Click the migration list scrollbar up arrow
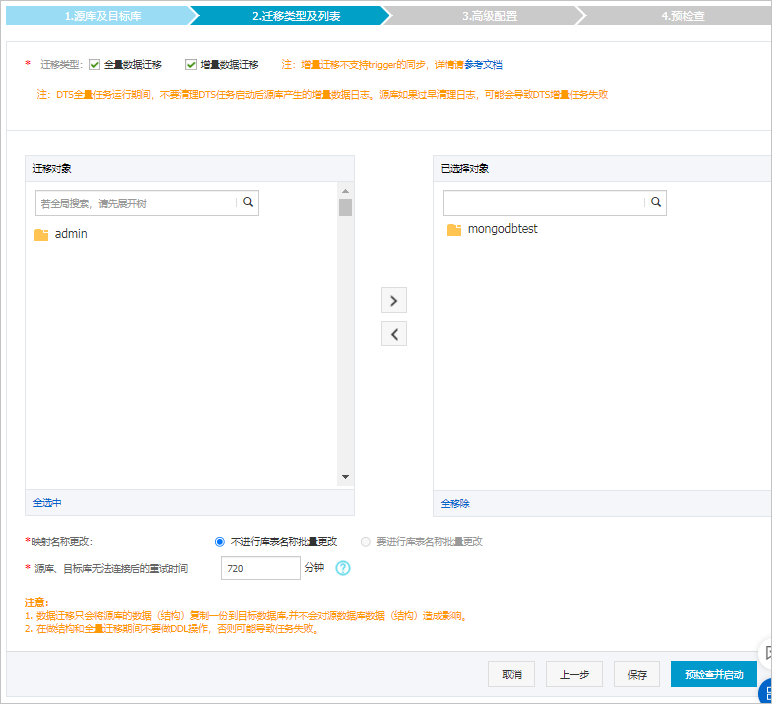Image resolution: width=772 pixels, height=704 pixels. (345, 191)
